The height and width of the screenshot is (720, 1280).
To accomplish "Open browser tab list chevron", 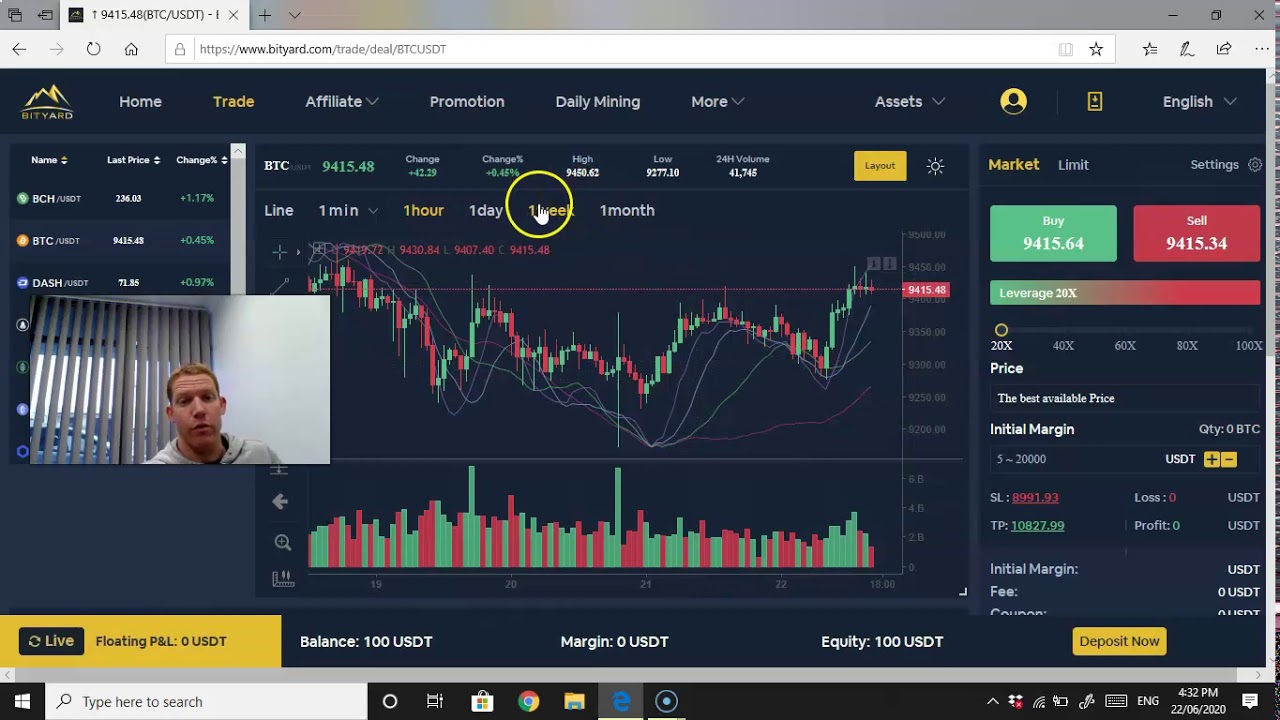I will click(x=294, y=15).
